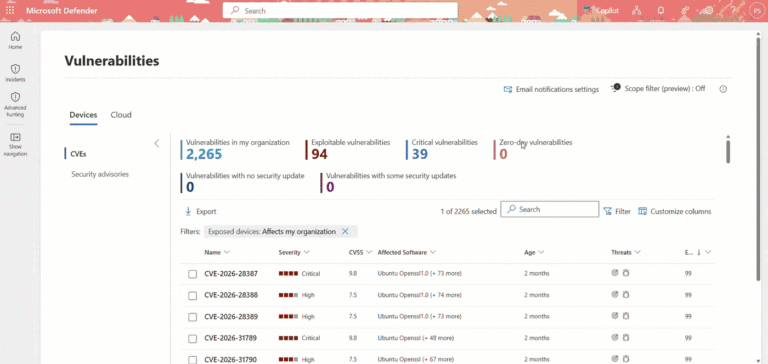This screenshot has height=364, width=768.
Task: Click the Exploitable vulnerabilities 94 card
Action: coord(348,149)
